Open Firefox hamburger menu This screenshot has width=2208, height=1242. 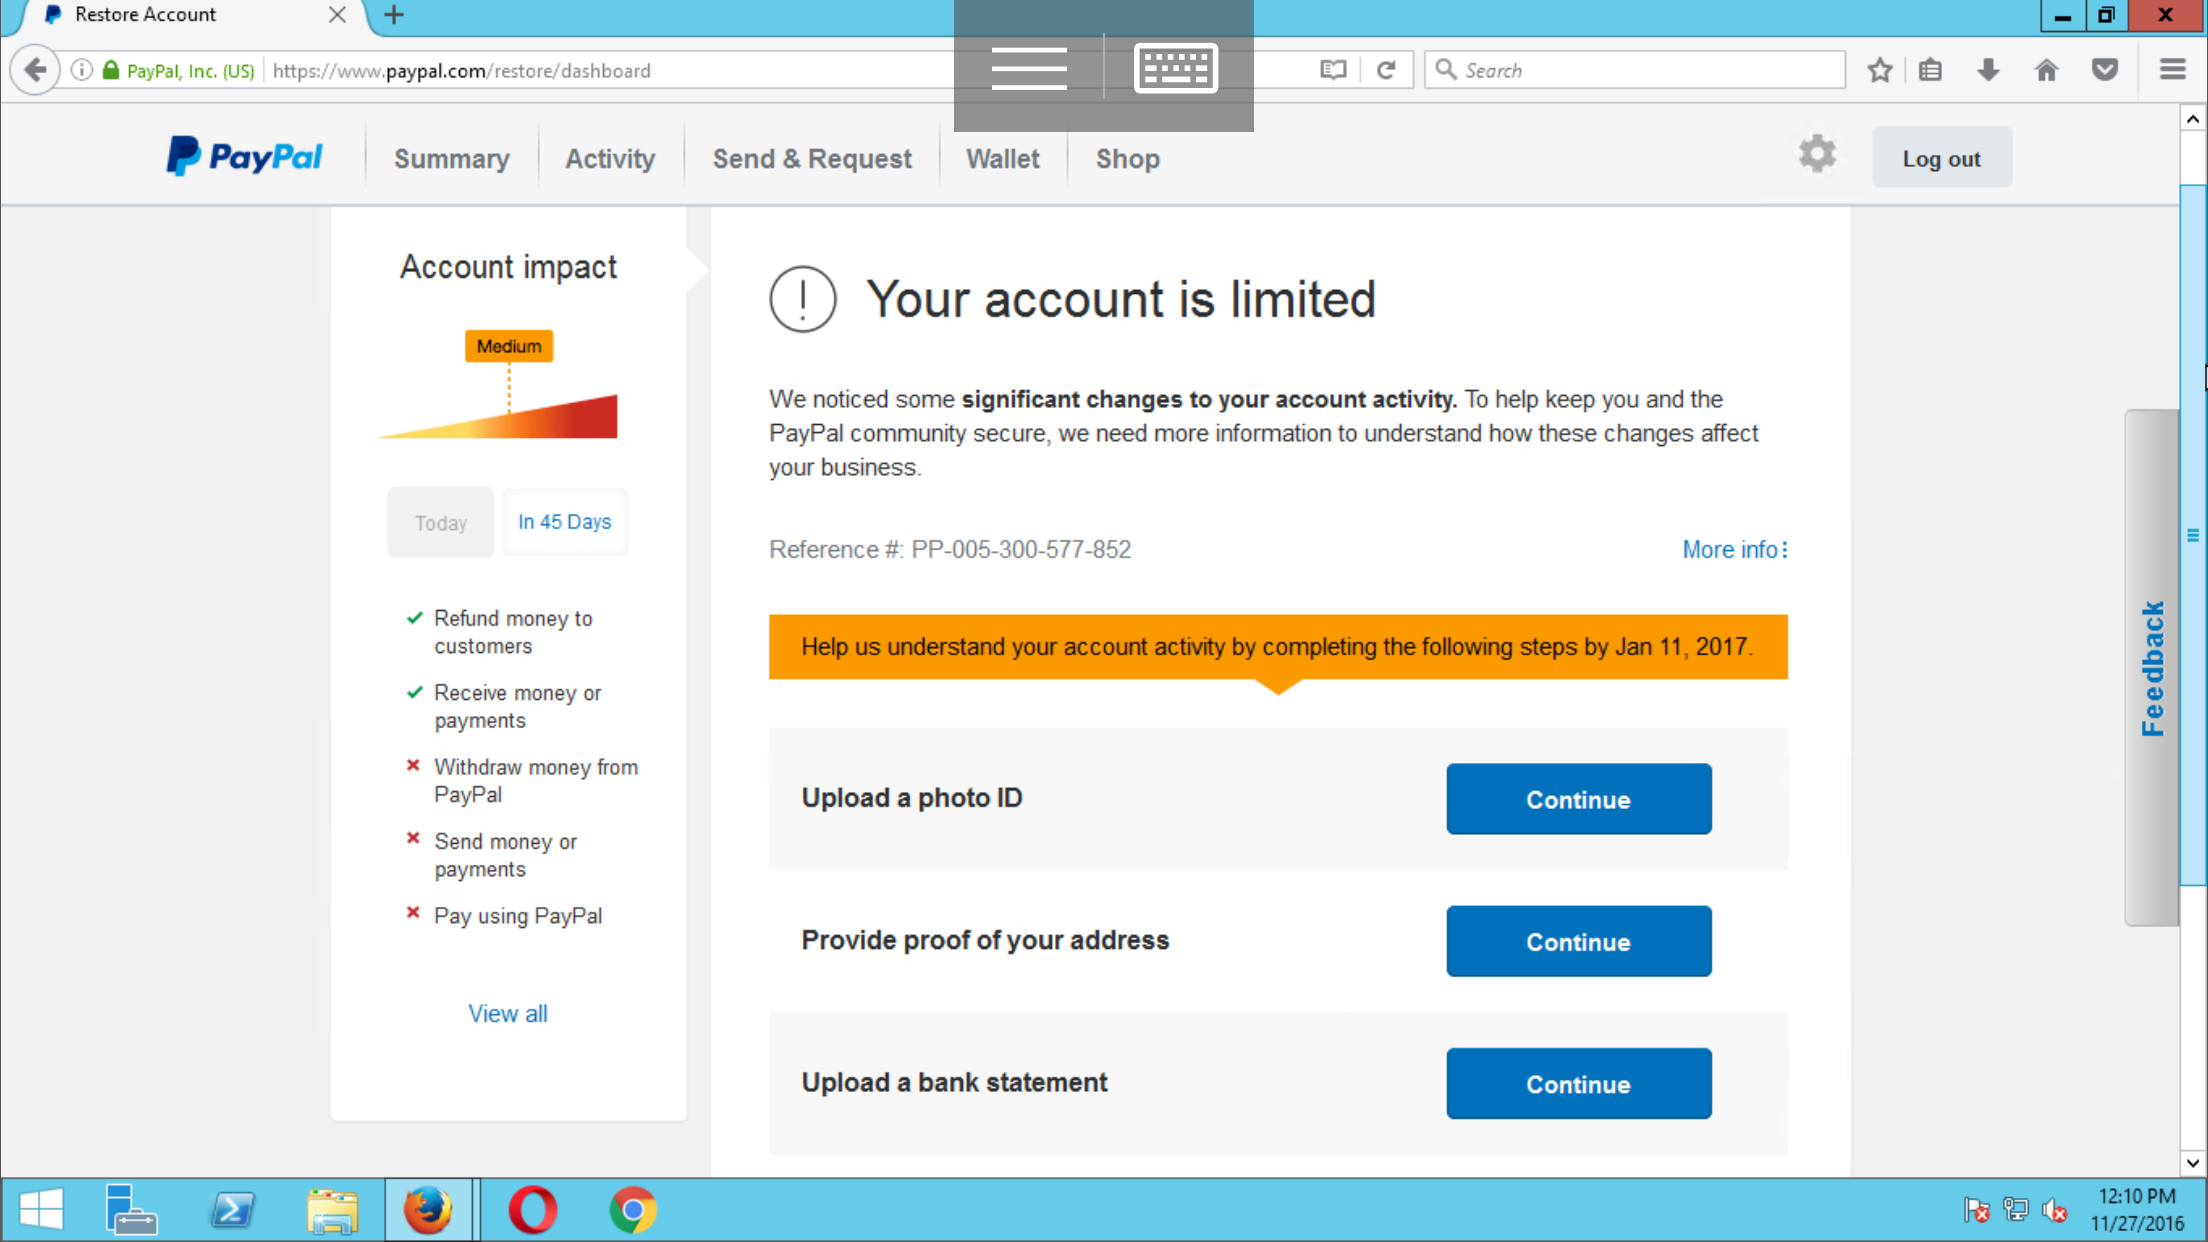pos(2172,70)
